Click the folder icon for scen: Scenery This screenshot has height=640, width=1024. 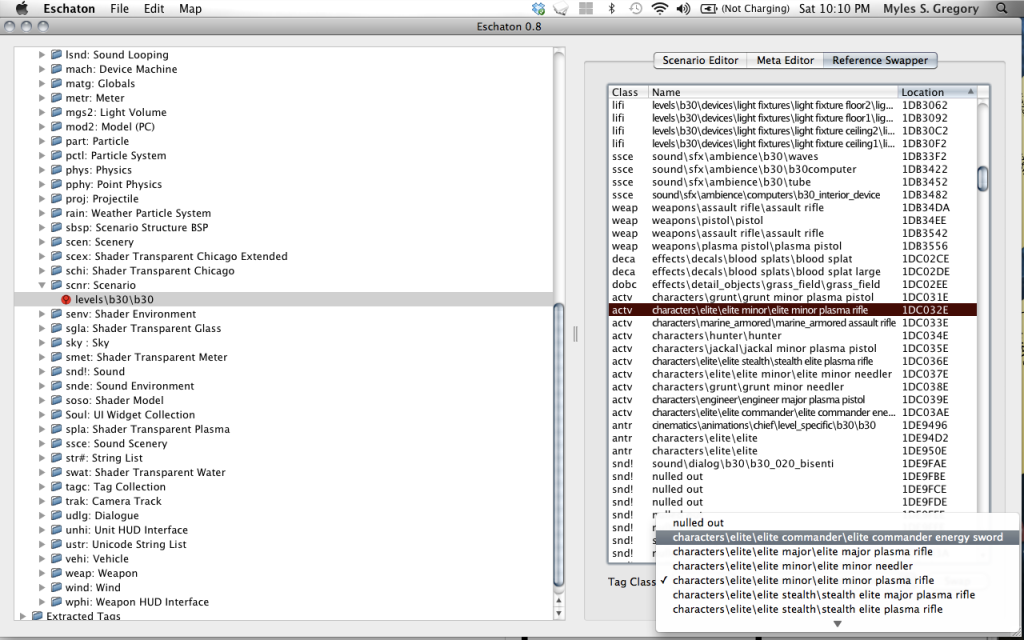tap(57, 242)
